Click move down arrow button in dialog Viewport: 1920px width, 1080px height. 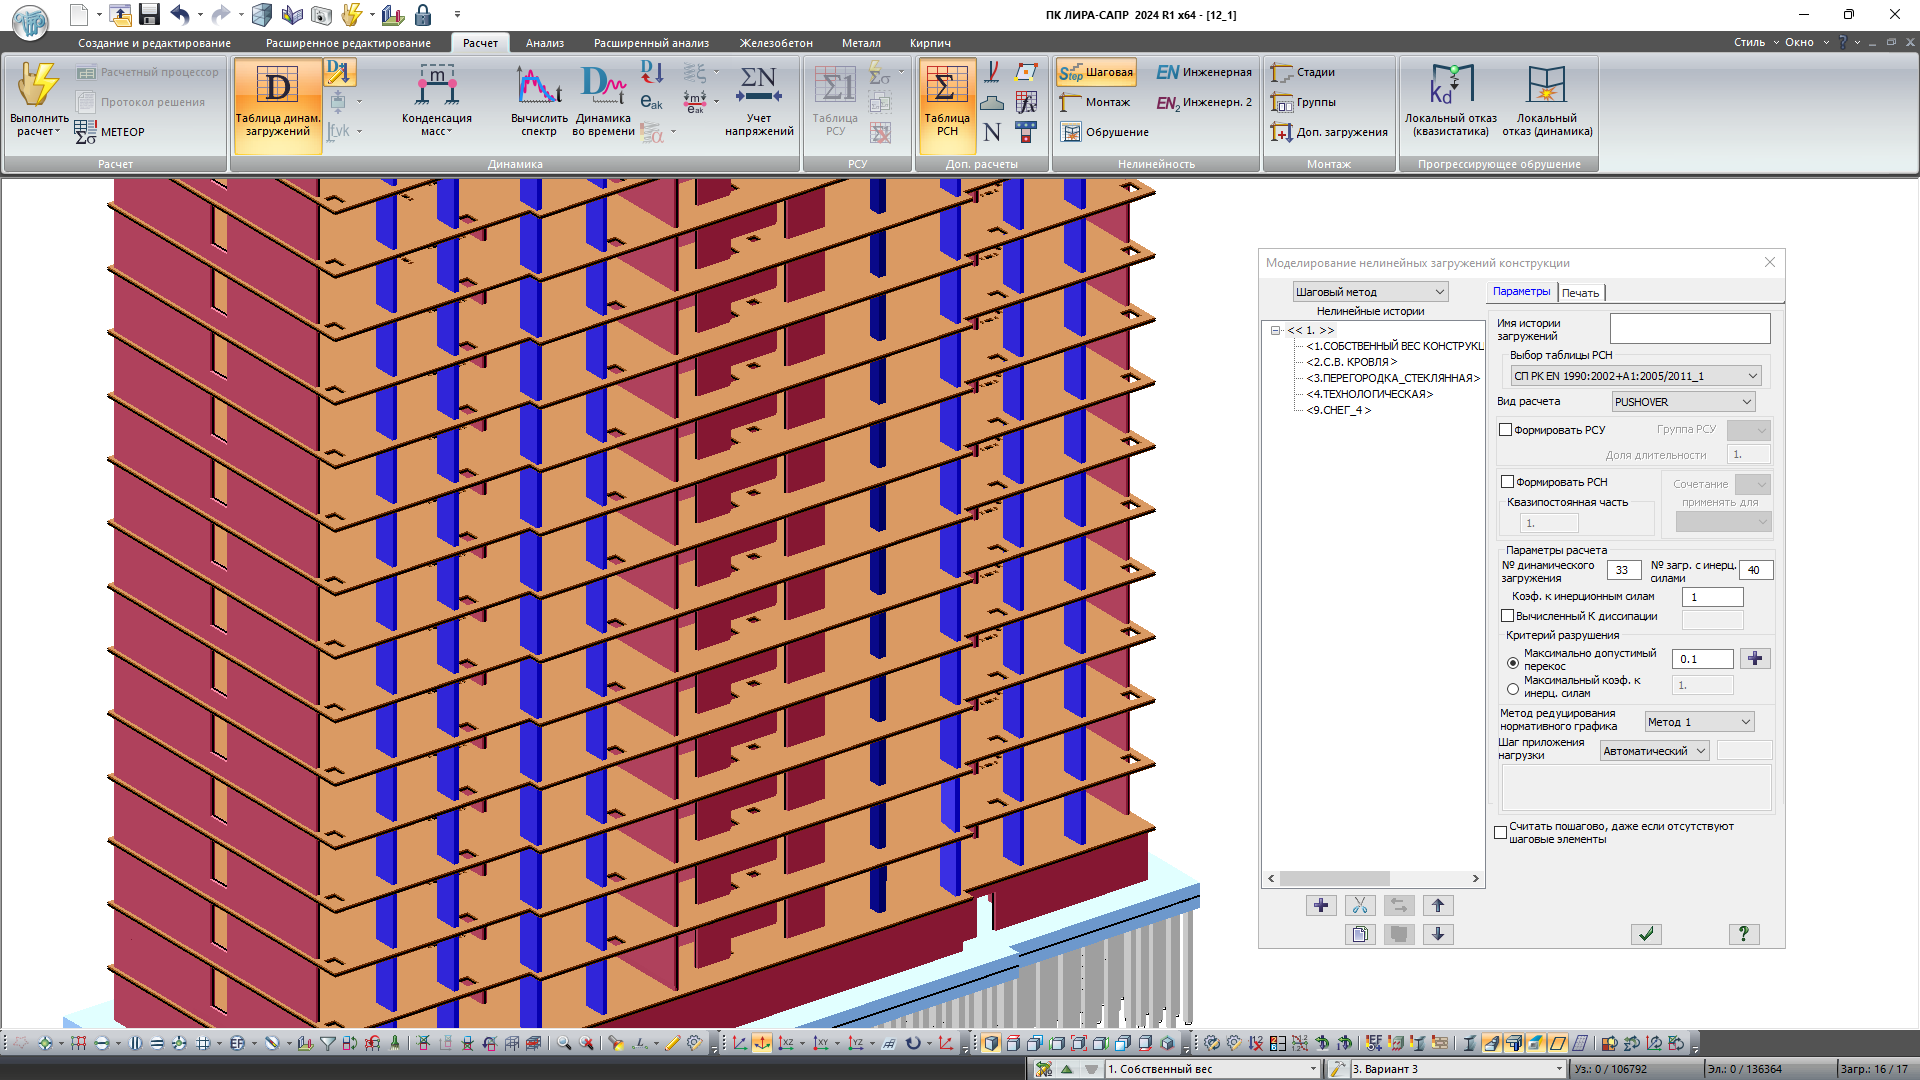(x=1438, y=934)
